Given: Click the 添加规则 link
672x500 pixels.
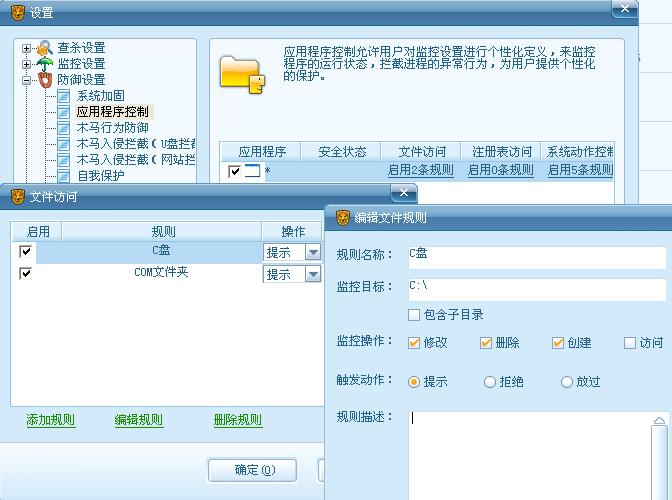Looking at the screenshot, I should [x=51, y=420].
